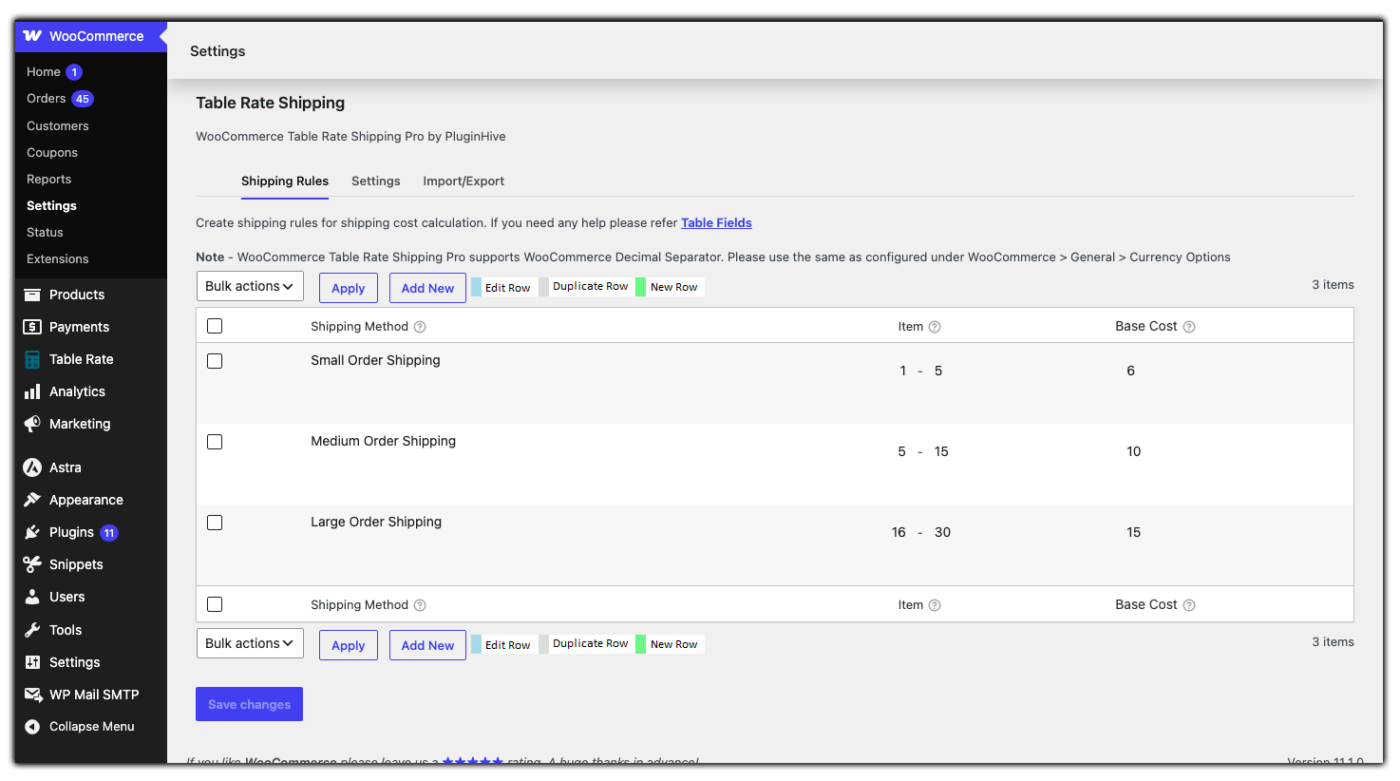1400x781 pixels.
Task: Click the Medium Order Shipping method name
Action: click(x=383, y=441)
